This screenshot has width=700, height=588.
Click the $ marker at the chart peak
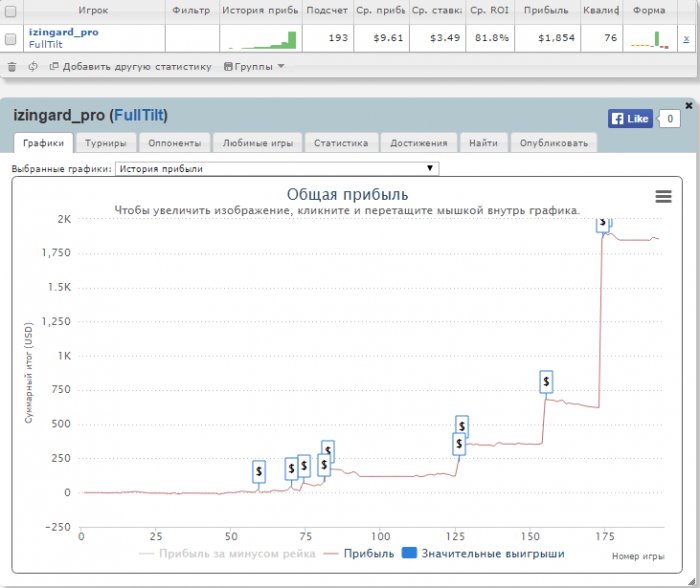(603, 224)
